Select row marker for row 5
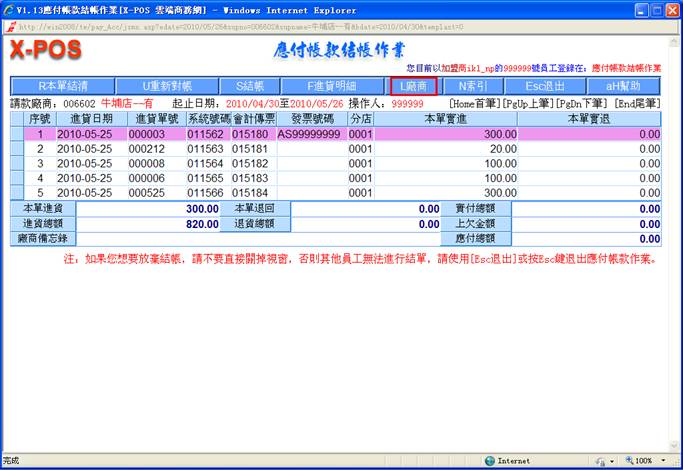683x470 pixels. coord(16,192)
